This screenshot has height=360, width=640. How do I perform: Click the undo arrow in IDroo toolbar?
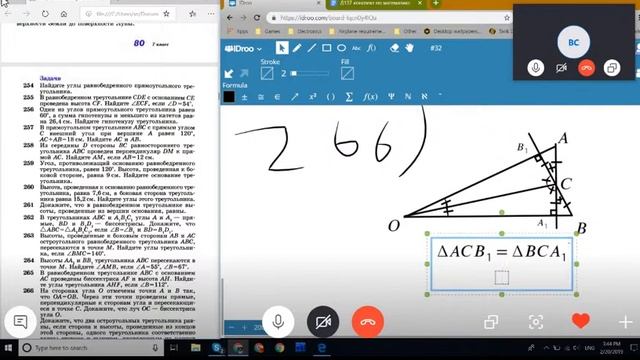pos(229,73)
